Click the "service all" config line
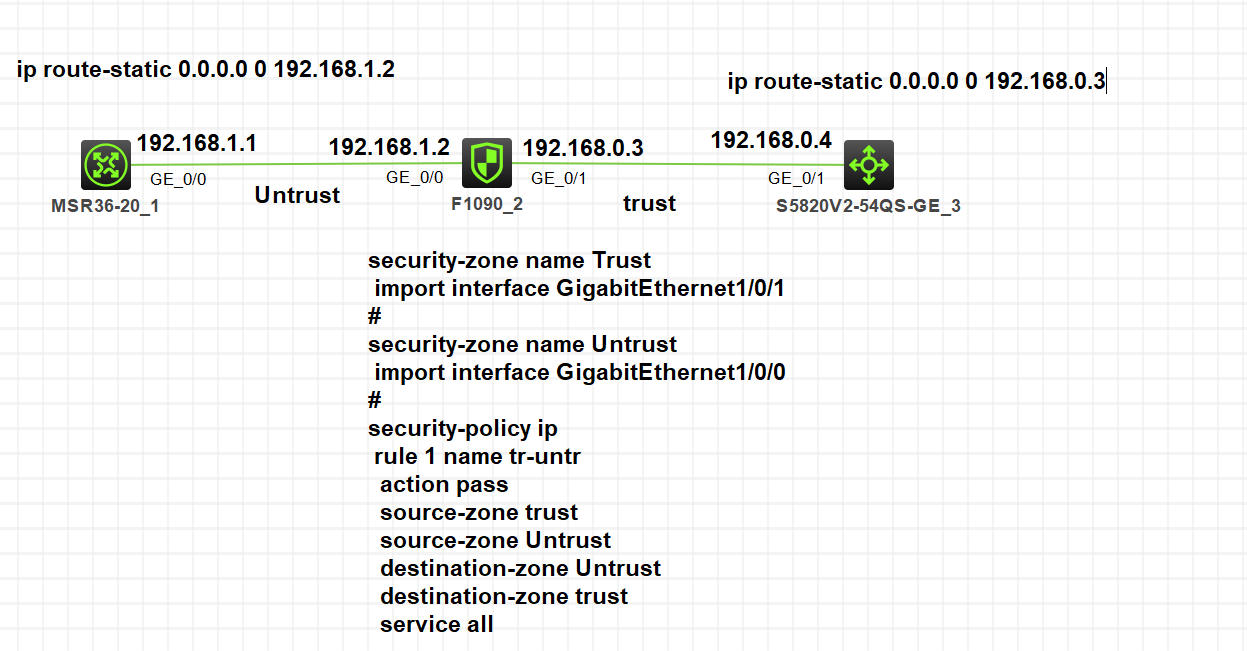Screen dimensions: 1247x651 (437, 625)
